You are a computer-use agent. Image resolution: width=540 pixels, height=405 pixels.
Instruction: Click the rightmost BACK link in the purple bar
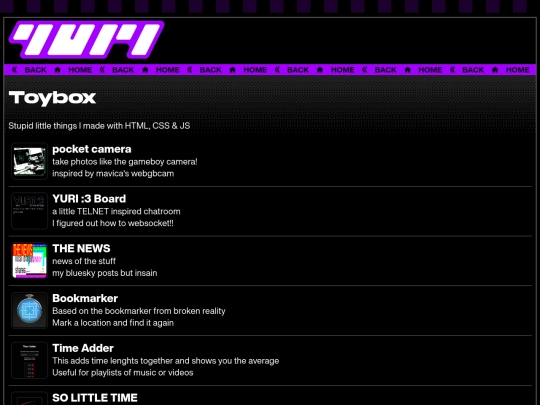click(473, 70)
